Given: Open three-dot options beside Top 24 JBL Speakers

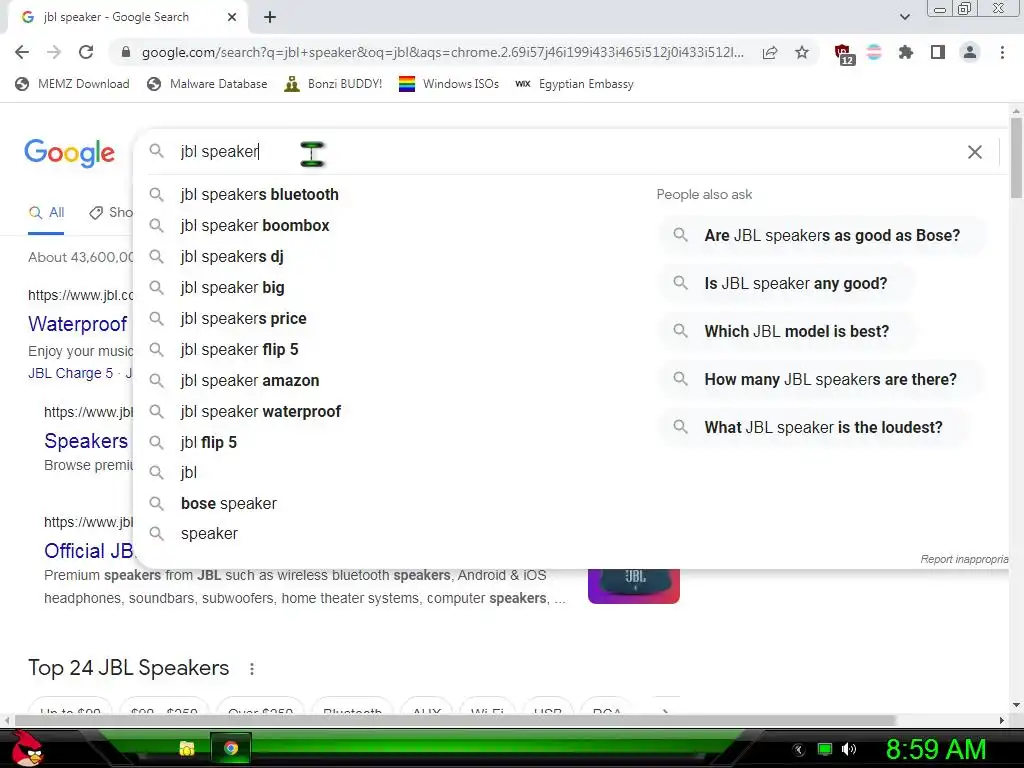Looking at the screenshot, I should (x=251, y=669).
